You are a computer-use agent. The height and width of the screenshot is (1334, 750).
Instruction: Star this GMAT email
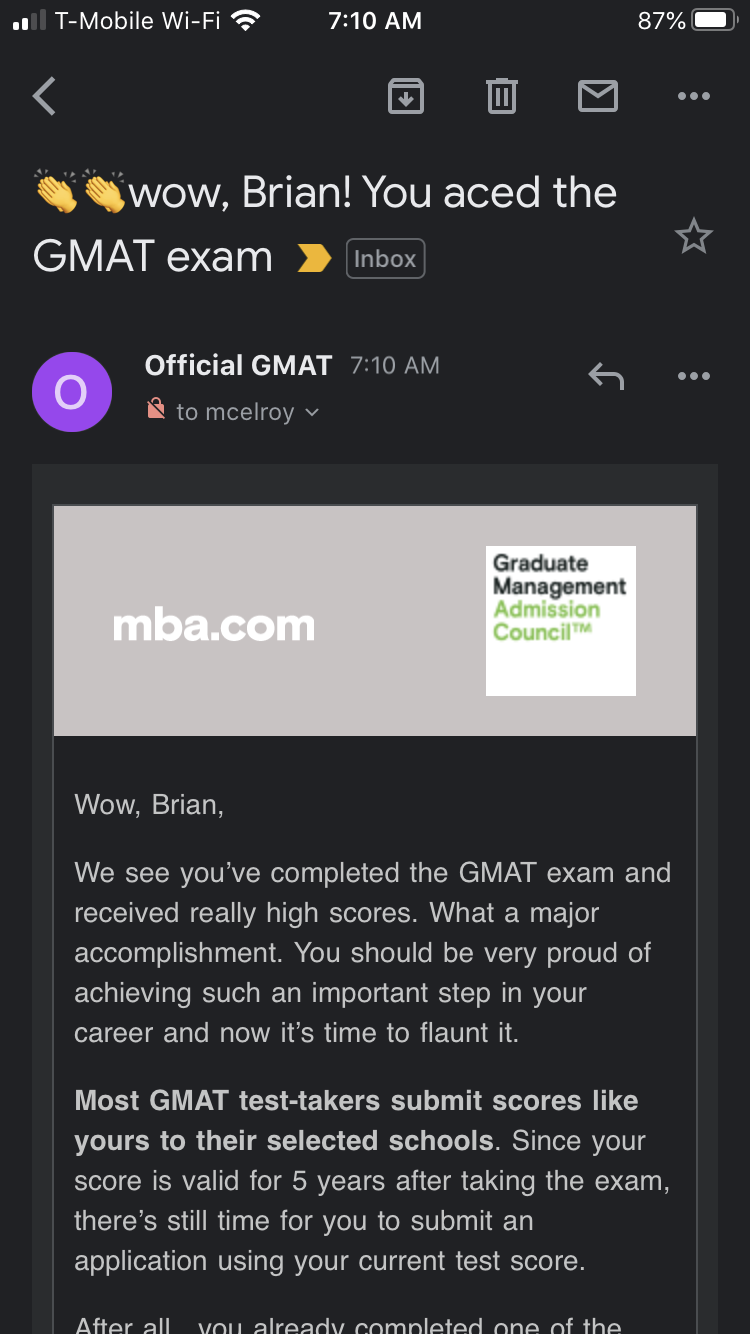point(693,238)
